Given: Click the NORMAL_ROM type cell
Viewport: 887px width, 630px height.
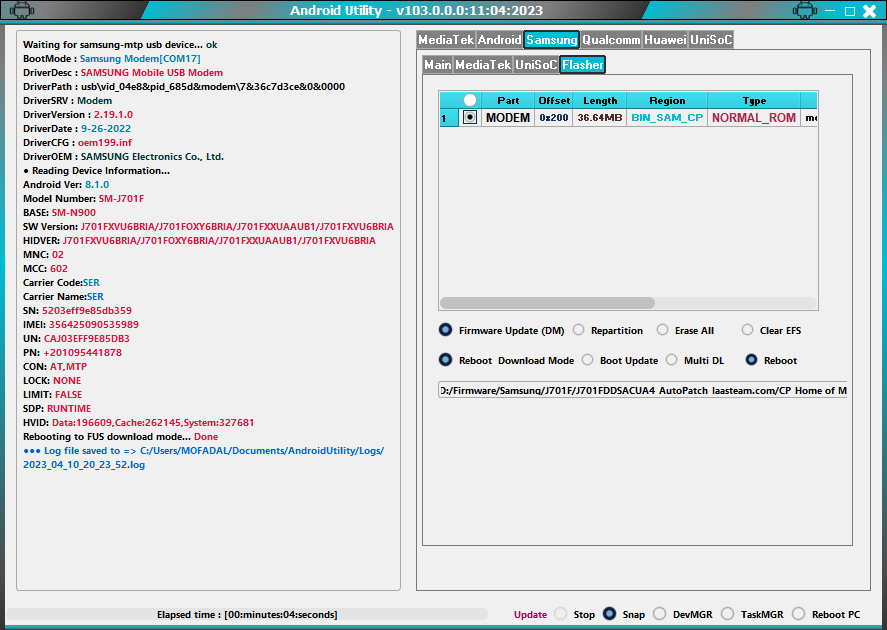Looking at the screenshot, I should (x=754, y=118).
